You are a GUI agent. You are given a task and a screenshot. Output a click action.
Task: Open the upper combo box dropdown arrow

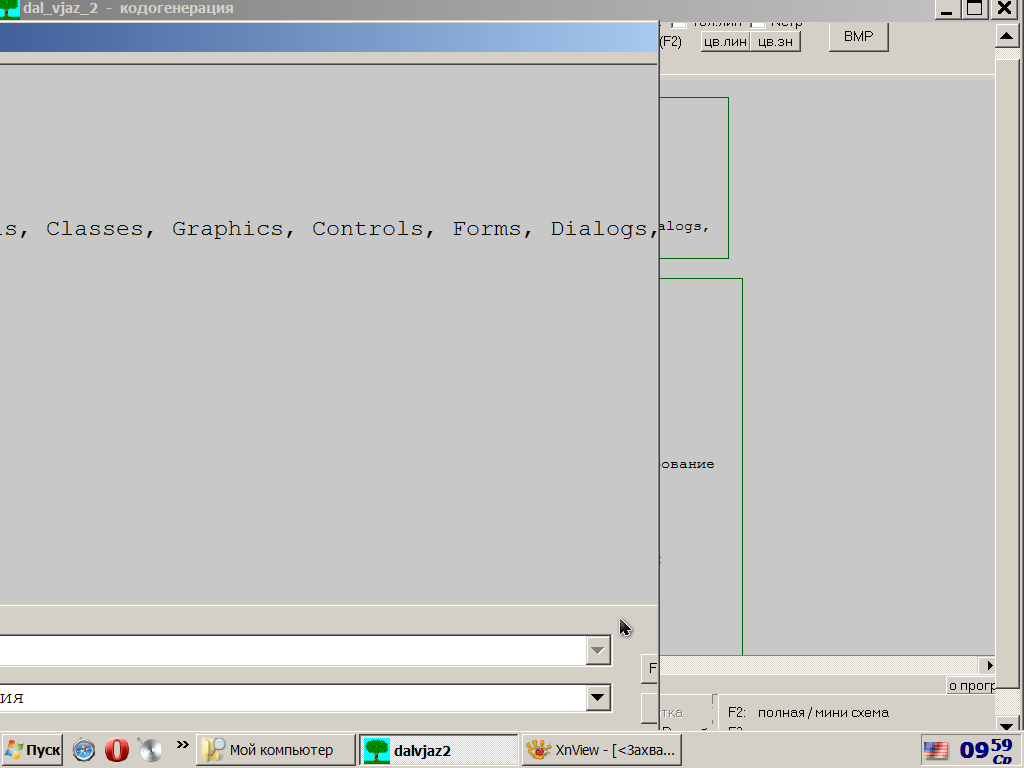[x=598, y=651]
